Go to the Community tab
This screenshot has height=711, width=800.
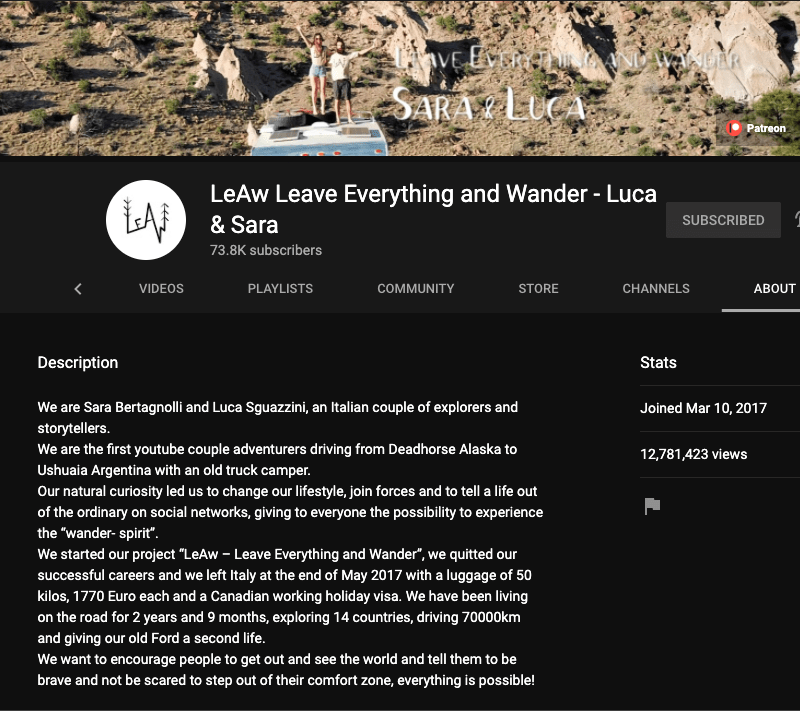415,288
